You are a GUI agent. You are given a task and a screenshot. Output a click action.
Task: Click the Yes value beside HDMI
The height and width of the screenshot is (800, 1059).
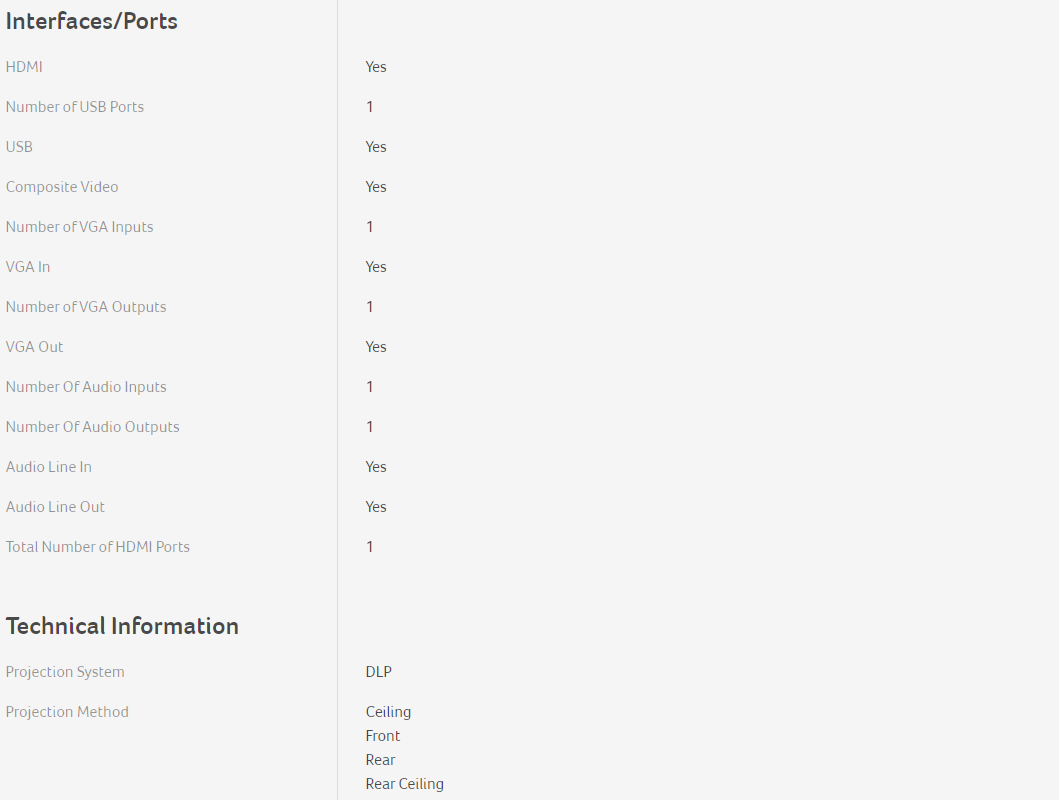(376, 67)
